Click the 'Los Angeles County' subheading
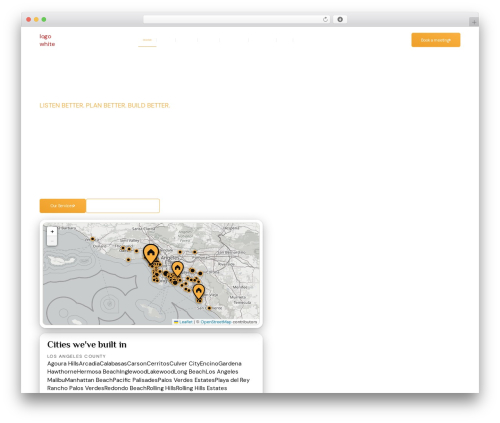 point(76,356)
